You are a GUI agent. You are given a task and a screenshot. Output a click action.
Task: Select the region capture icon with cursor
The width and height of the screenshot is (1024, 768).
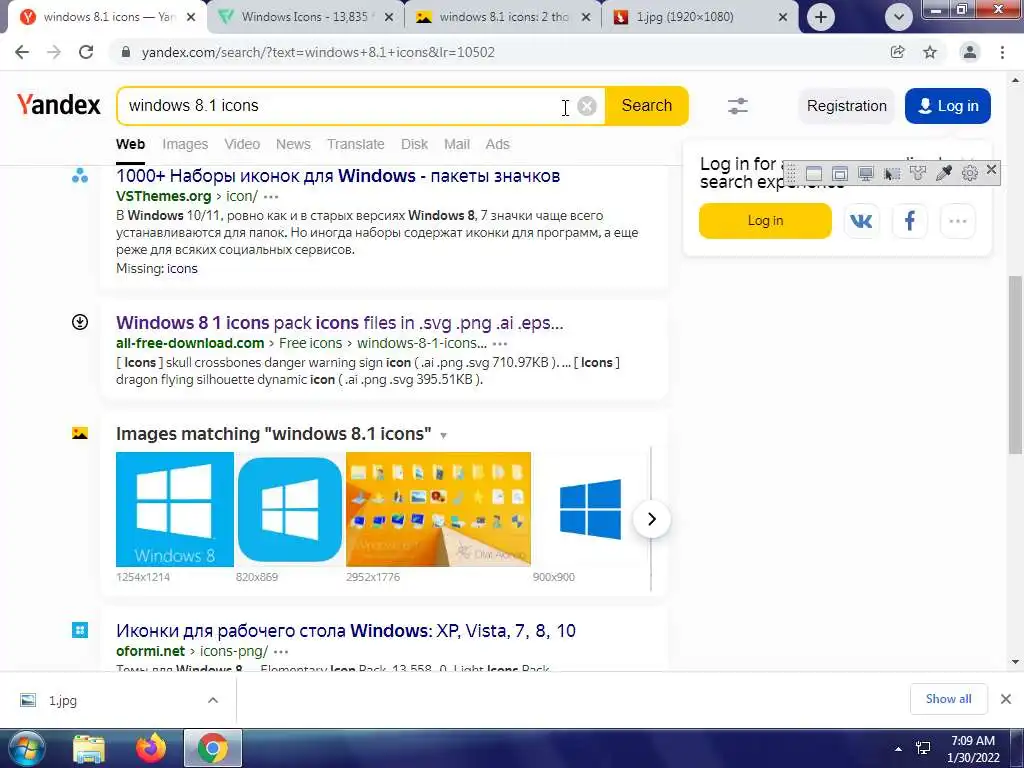pos(891,174)
